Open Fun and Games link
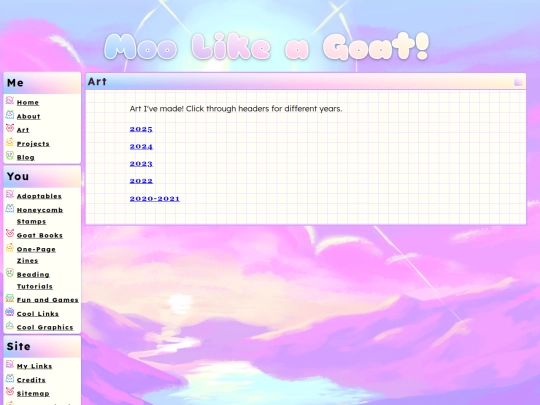The width and height of the screenshot is (540, 405). [48, 300]
